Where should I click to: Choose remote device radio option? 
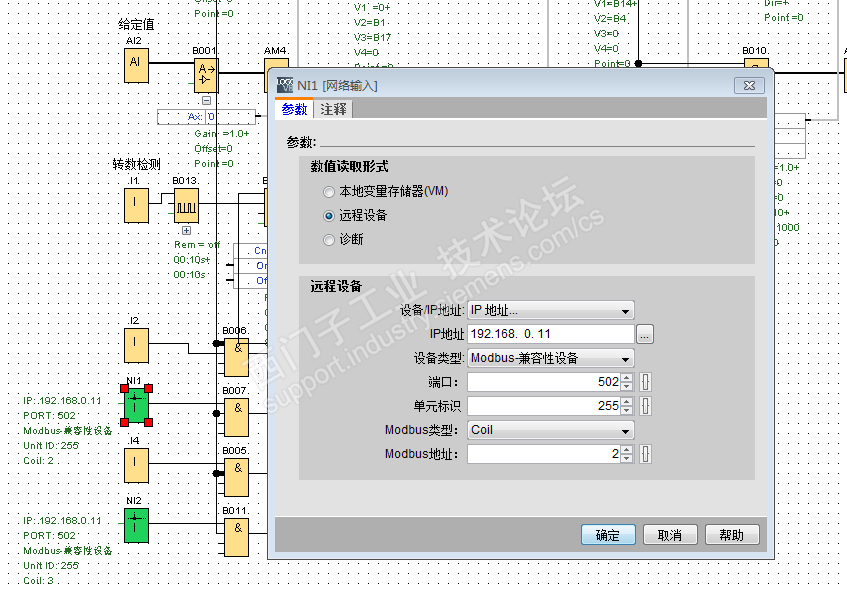point(329,216)
